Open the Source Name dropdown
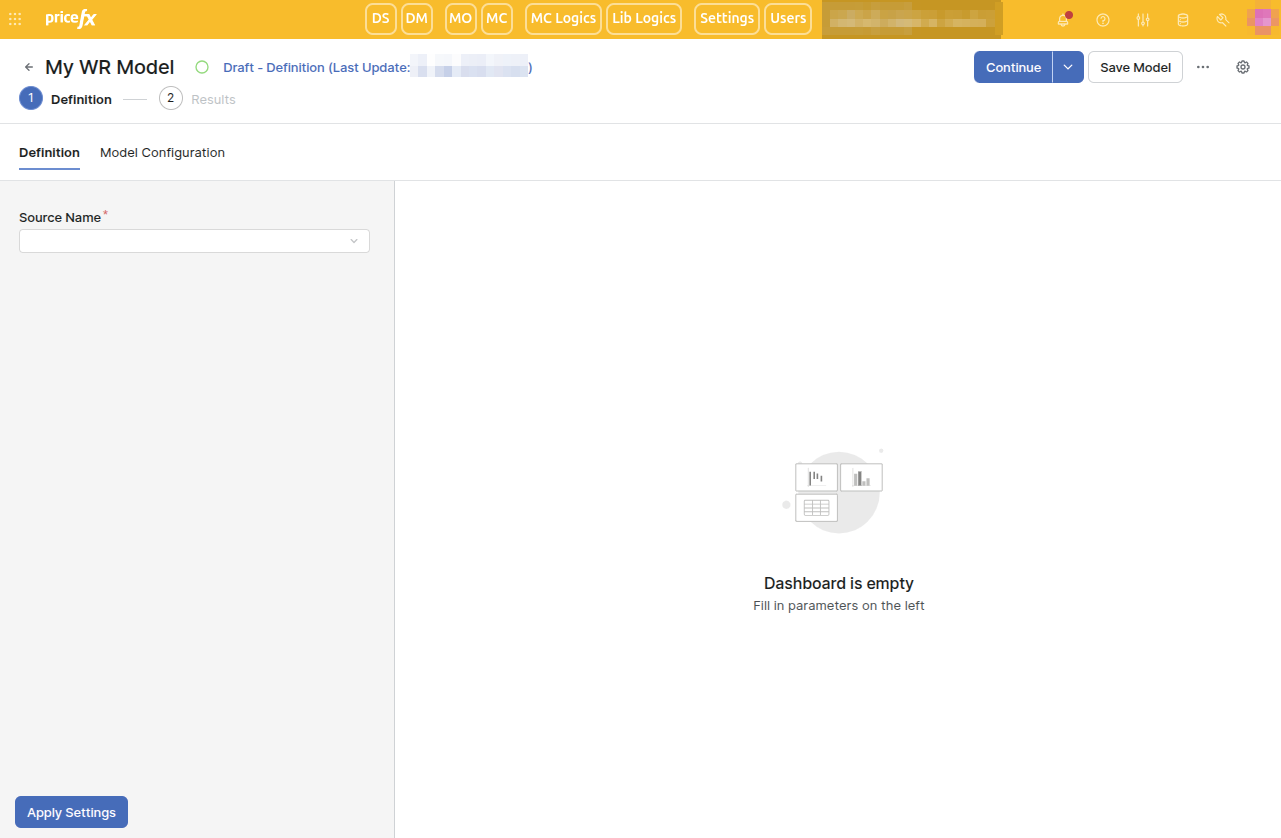This screenshot has width=1281, height=838. coord(194,241)
